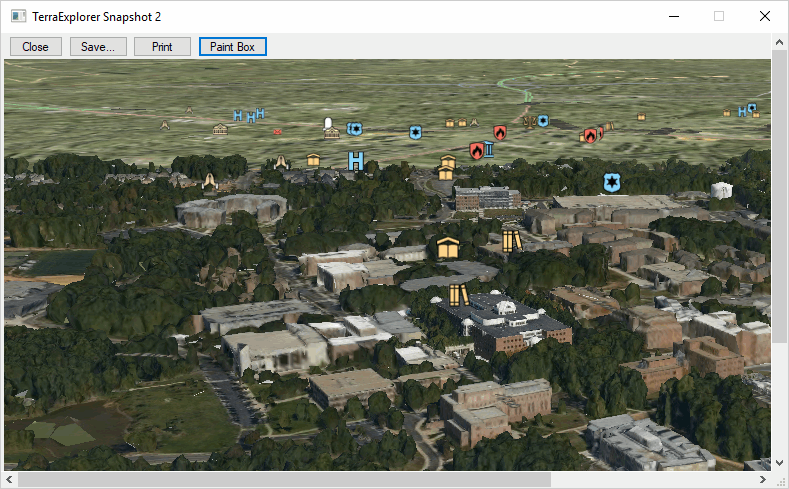Select upper marker of the stacked school pair
Image resolution: width=789 pixels, height=489 pixels.
coord(448,162)
